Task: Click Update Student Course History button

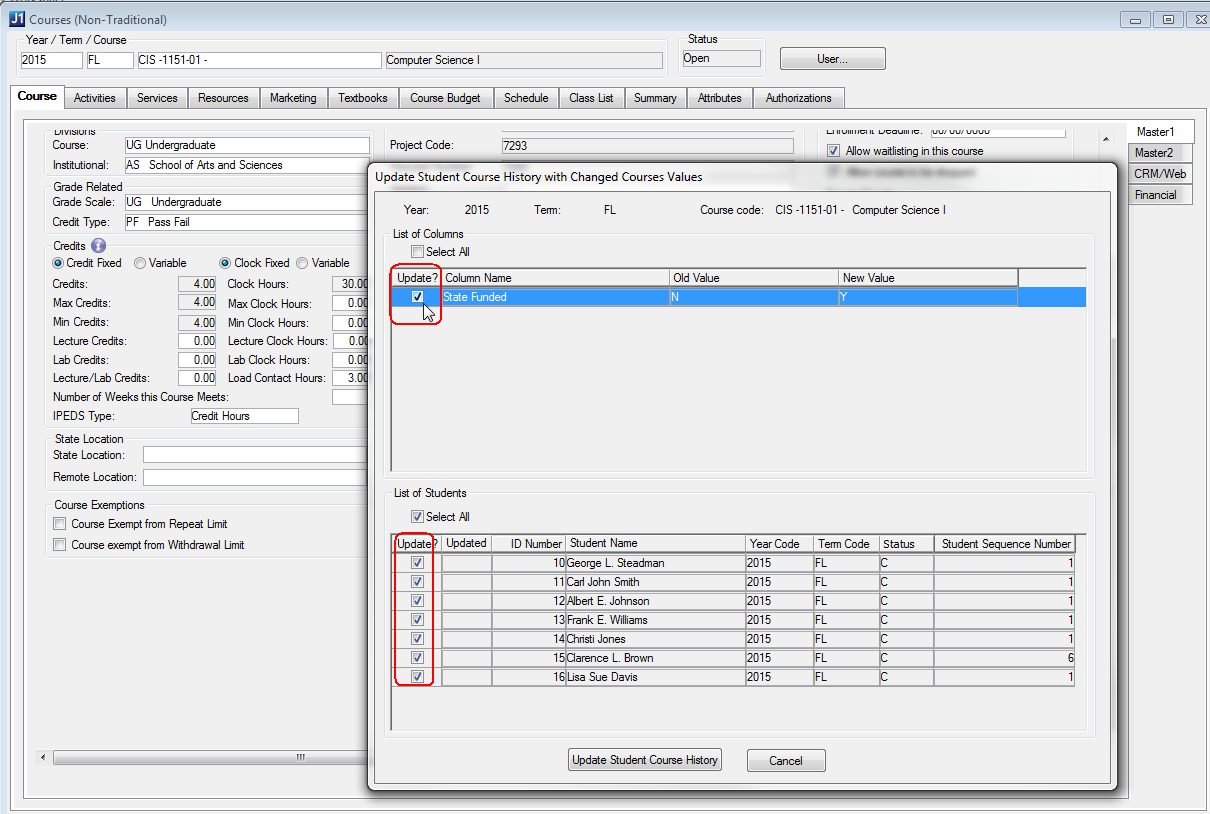Action: [644, 760]
